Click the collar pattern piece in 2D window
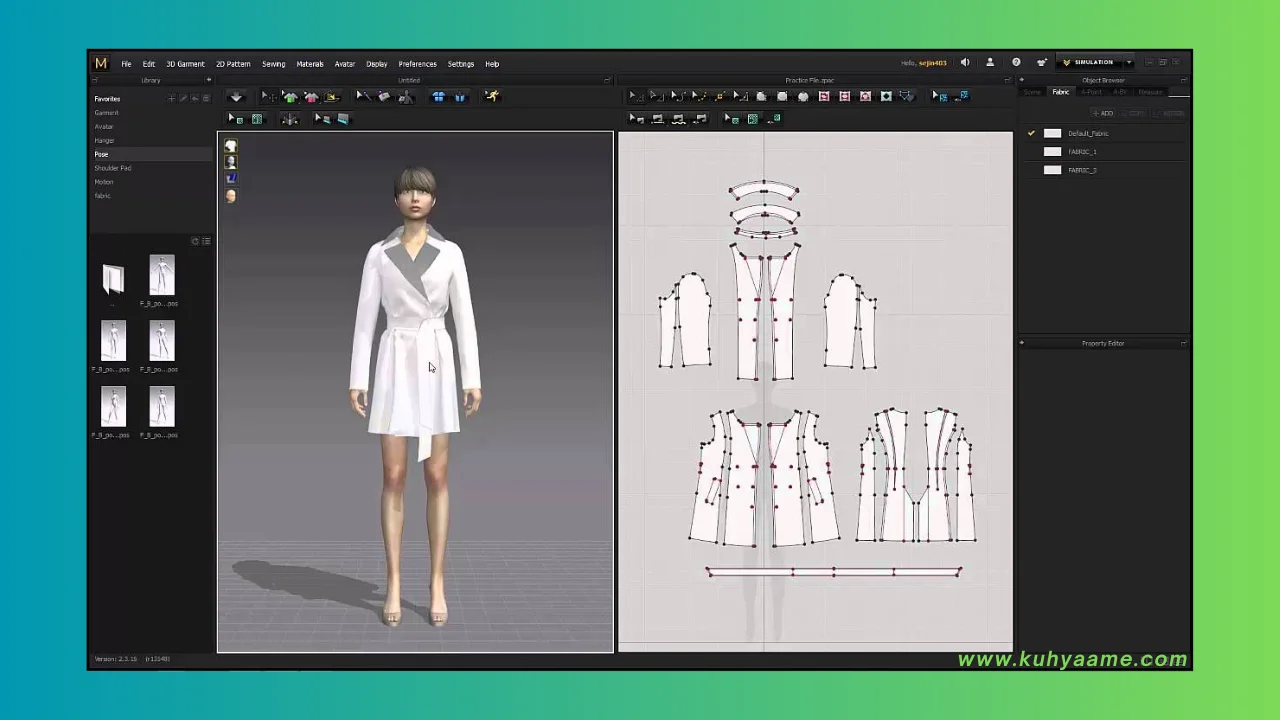1280x720 pixels. coord(764,190)
